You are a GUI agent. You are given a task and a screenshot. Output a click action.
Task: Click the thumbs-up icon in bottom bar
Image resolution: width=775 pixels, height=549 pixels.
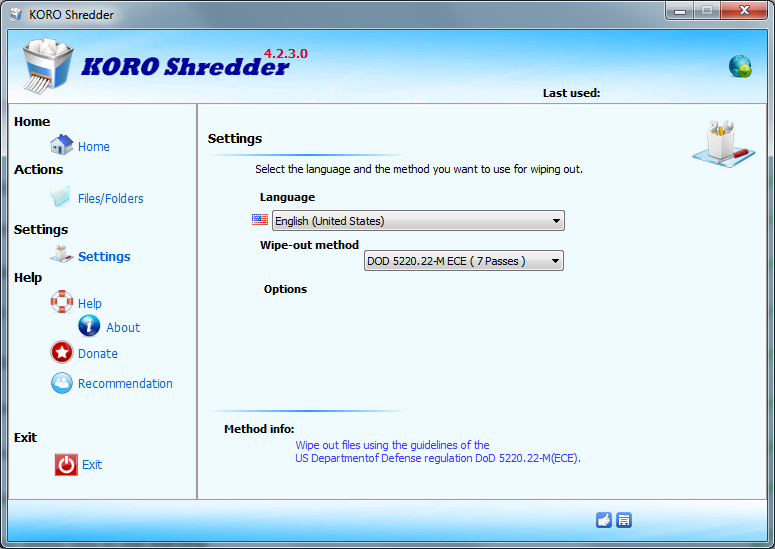point(604,520)
